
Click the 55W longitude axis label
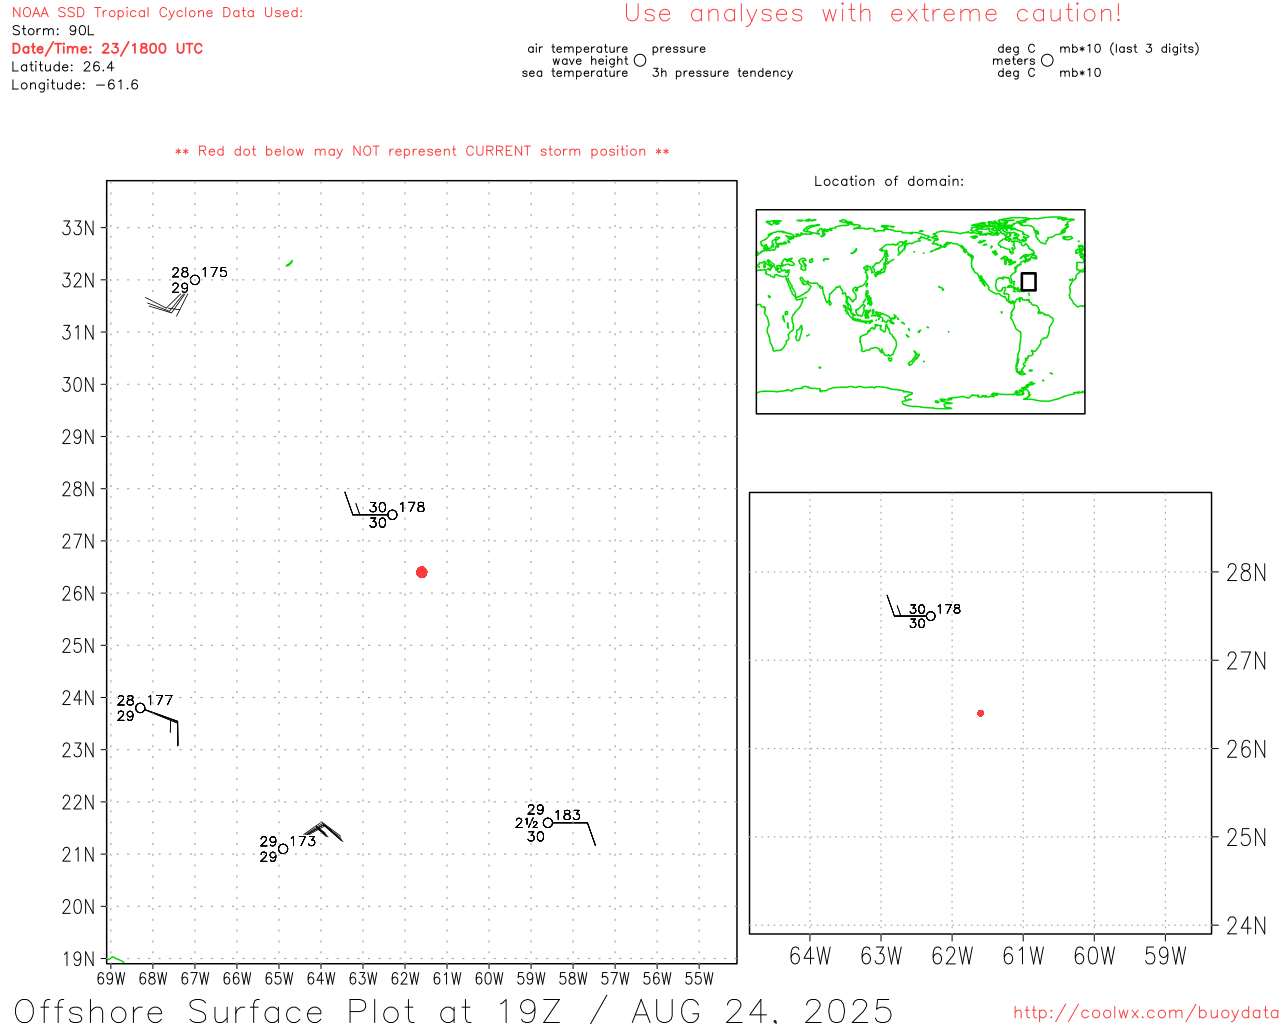click(x=699, y=979)
